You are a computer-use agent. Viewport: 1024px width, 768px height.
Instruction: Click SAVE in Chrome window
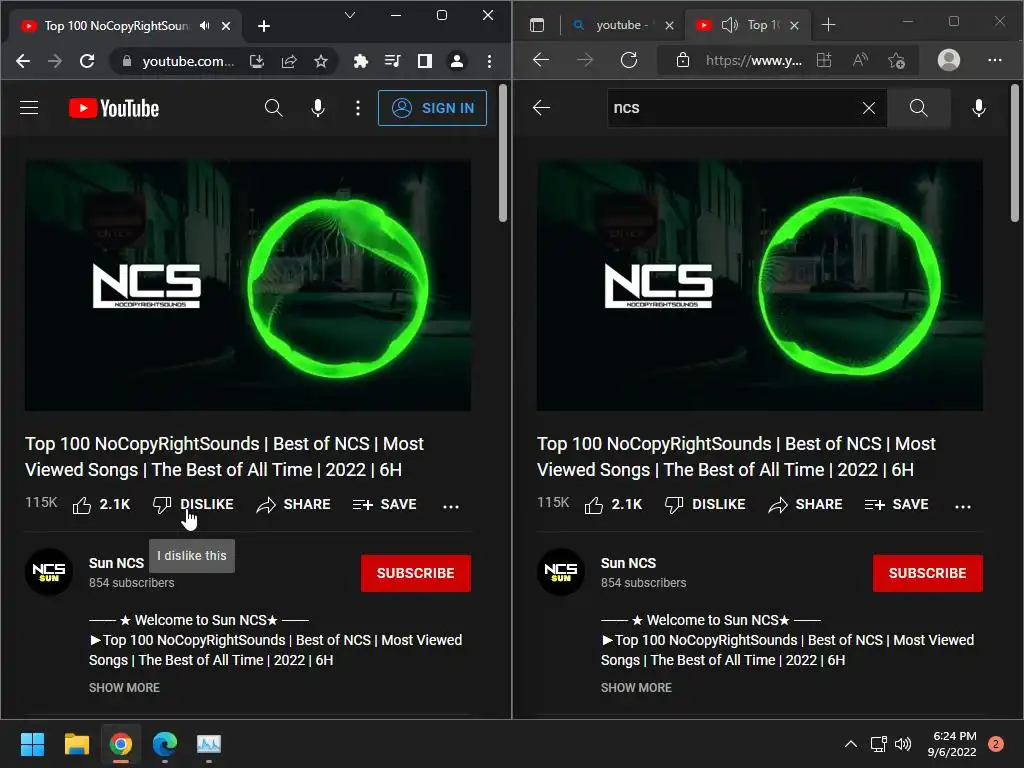(385, 504)
